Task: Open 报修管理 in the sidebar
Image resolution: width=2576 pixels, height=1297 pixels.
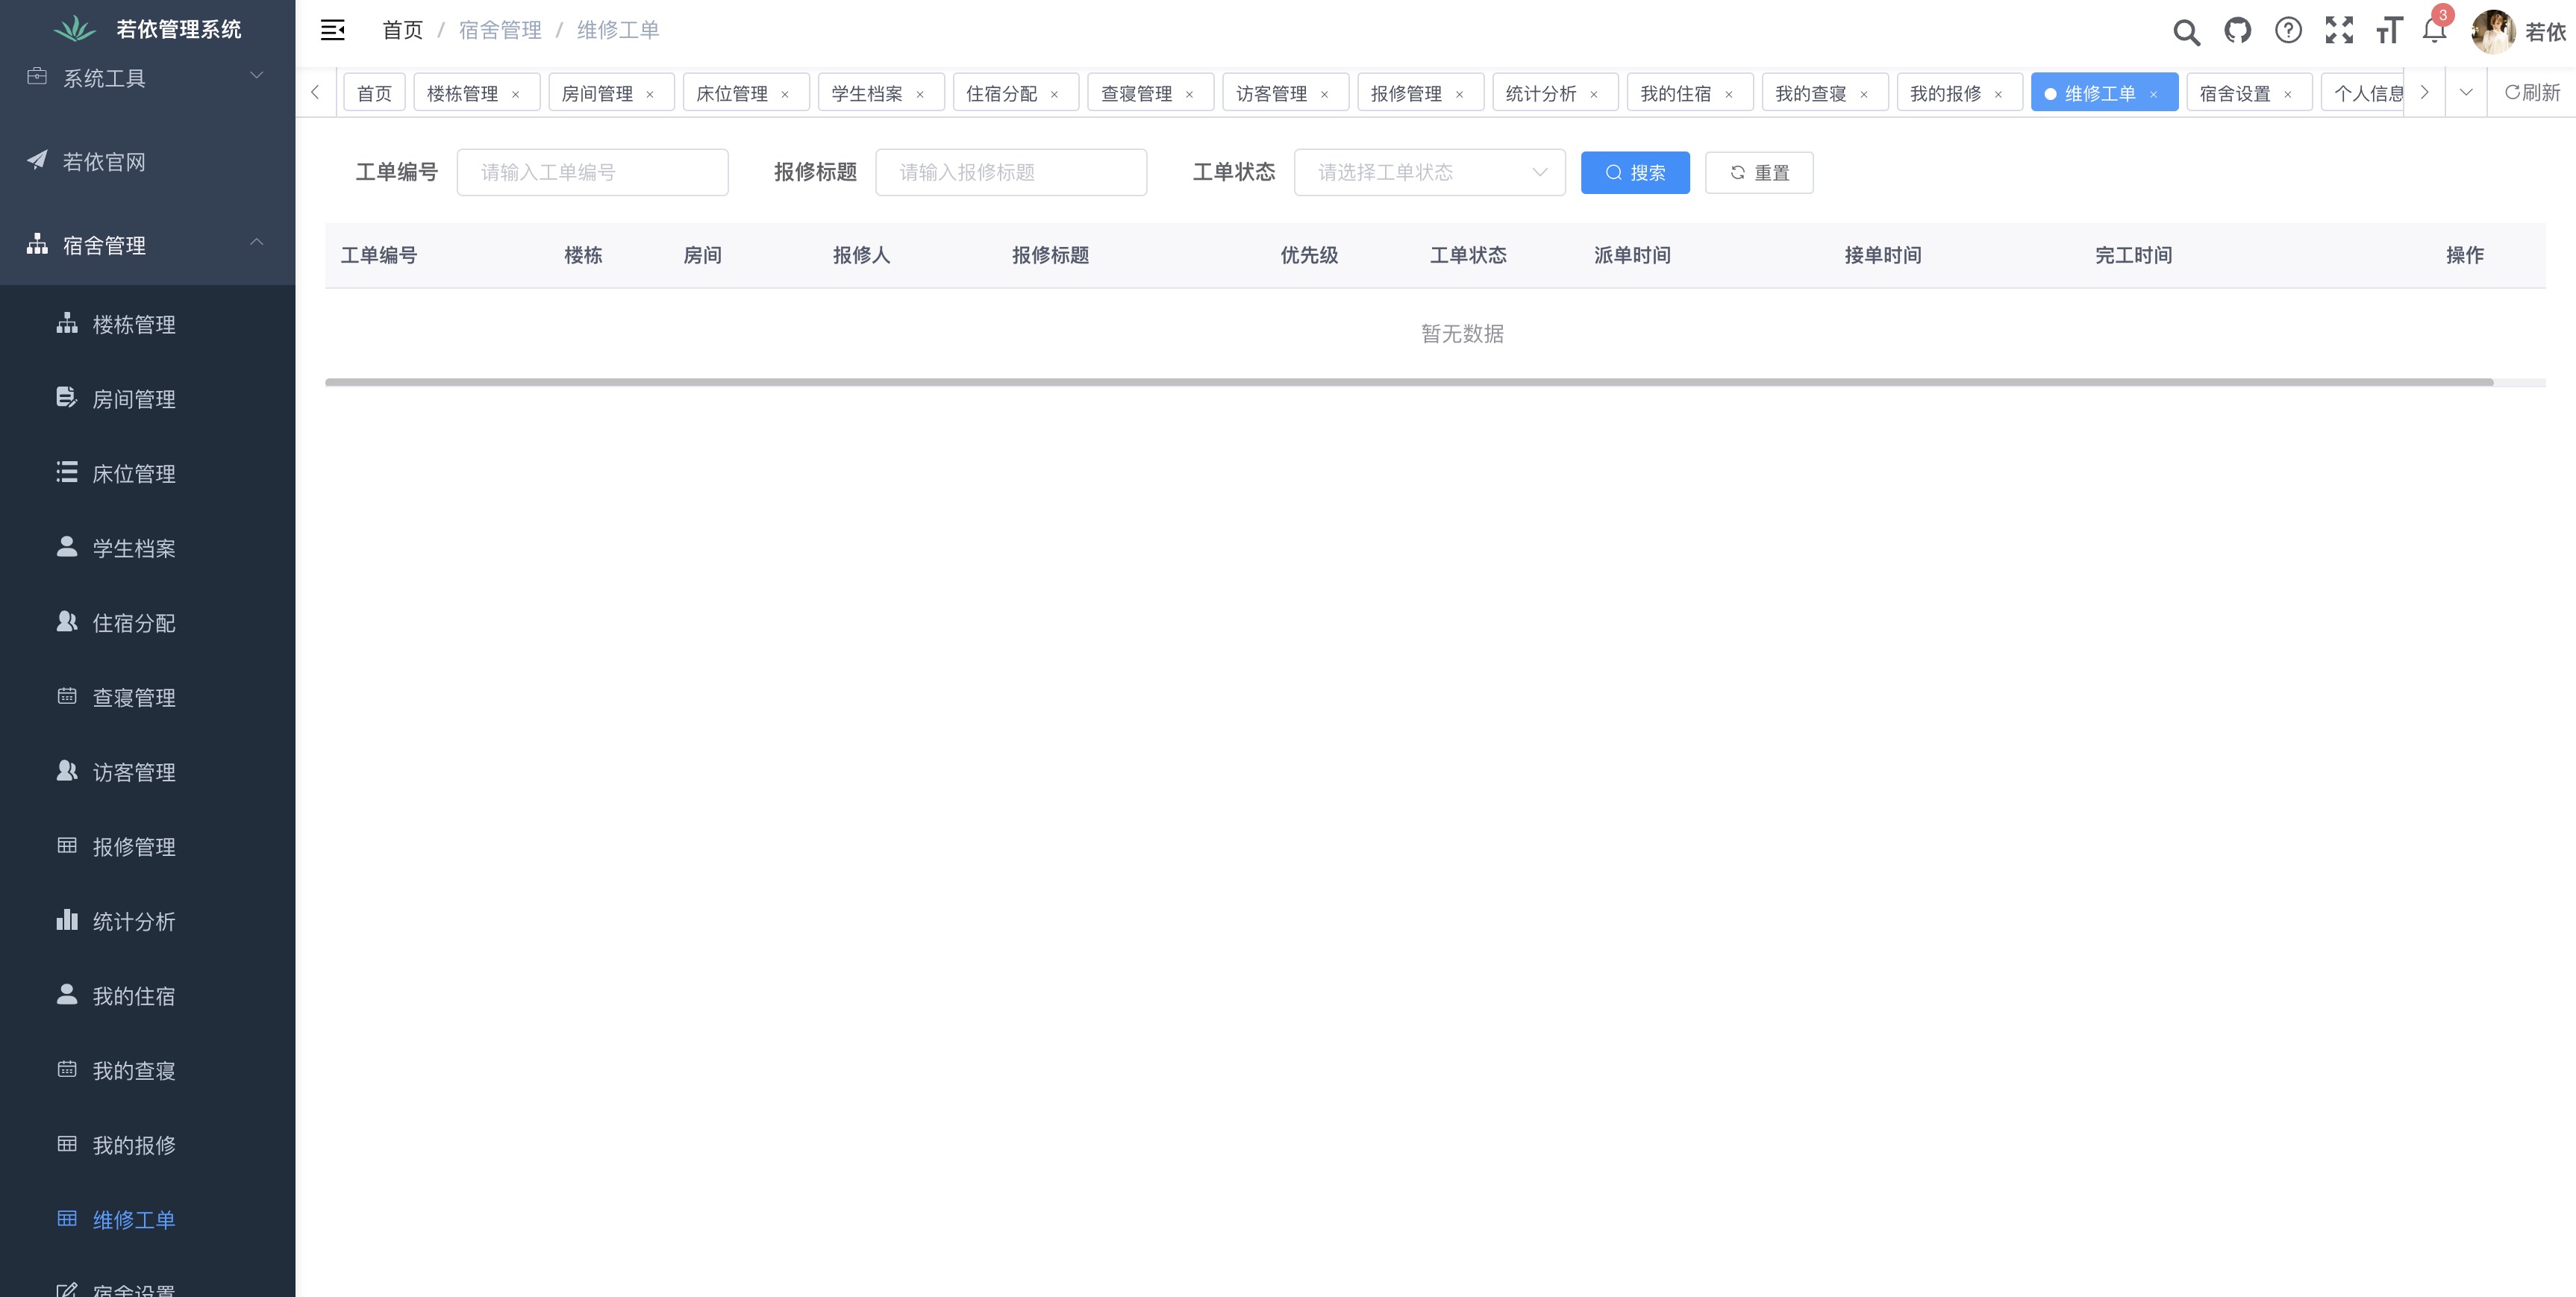Action: [x=148, y=846]
